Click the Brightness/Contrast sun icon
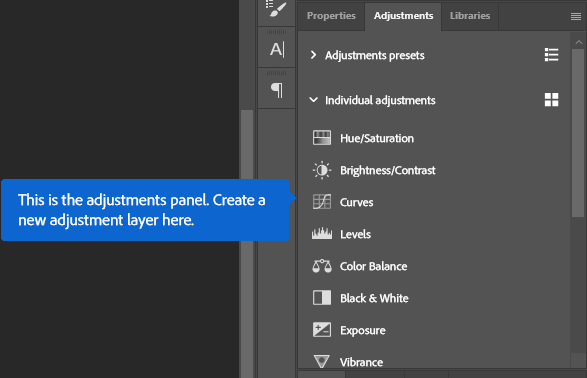Screen dimensions: 587x378 click(x=322, y=170)
